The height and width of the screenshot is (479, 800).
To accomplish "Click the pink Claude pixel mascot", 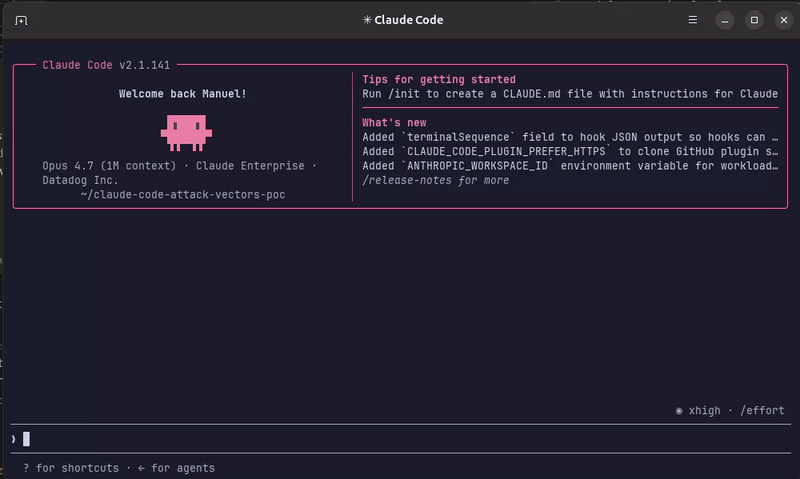I will (186, 133).
